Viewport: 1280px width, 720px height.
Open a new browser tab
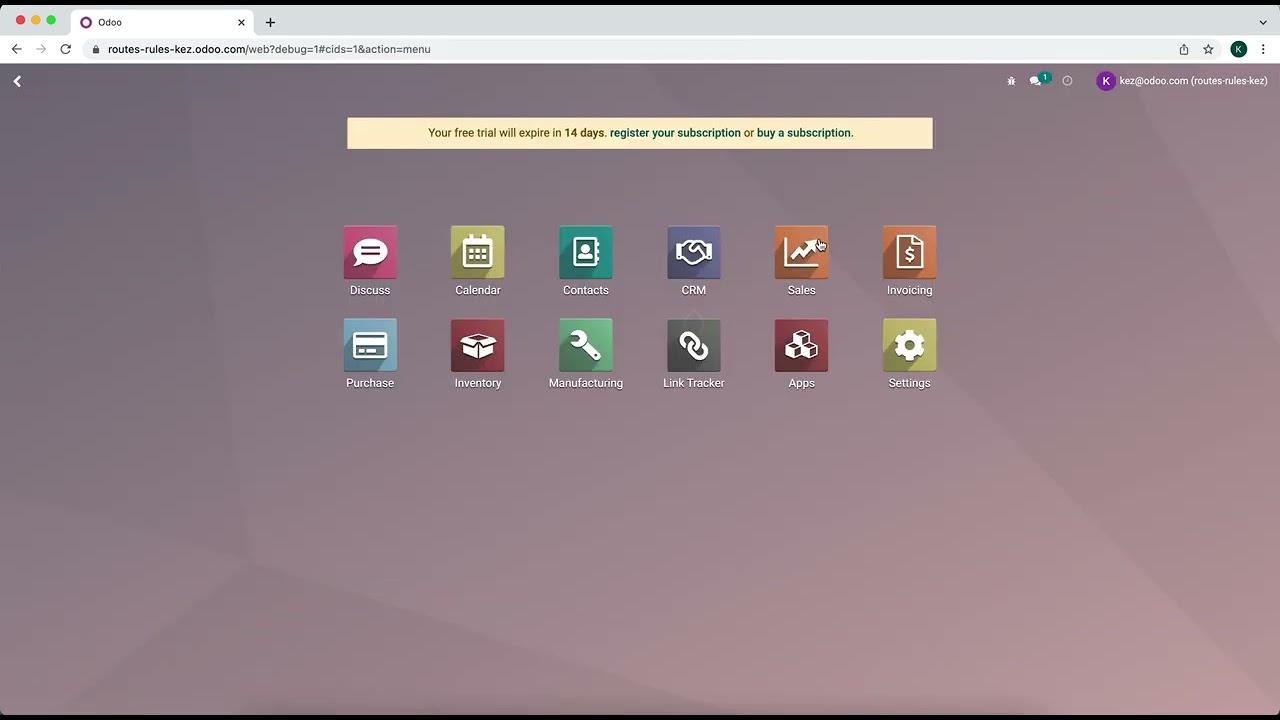(x=270, y=22)
